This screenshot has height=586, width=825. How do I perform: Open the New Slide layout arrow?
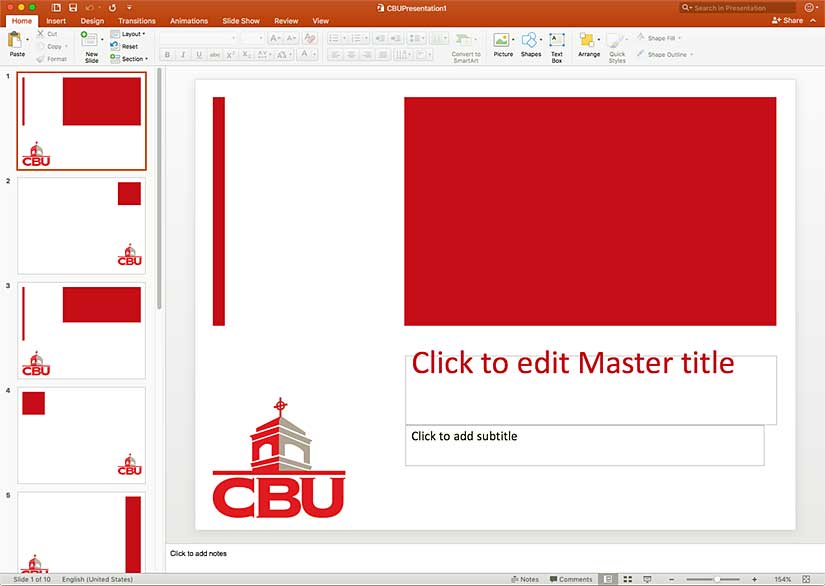102,39
